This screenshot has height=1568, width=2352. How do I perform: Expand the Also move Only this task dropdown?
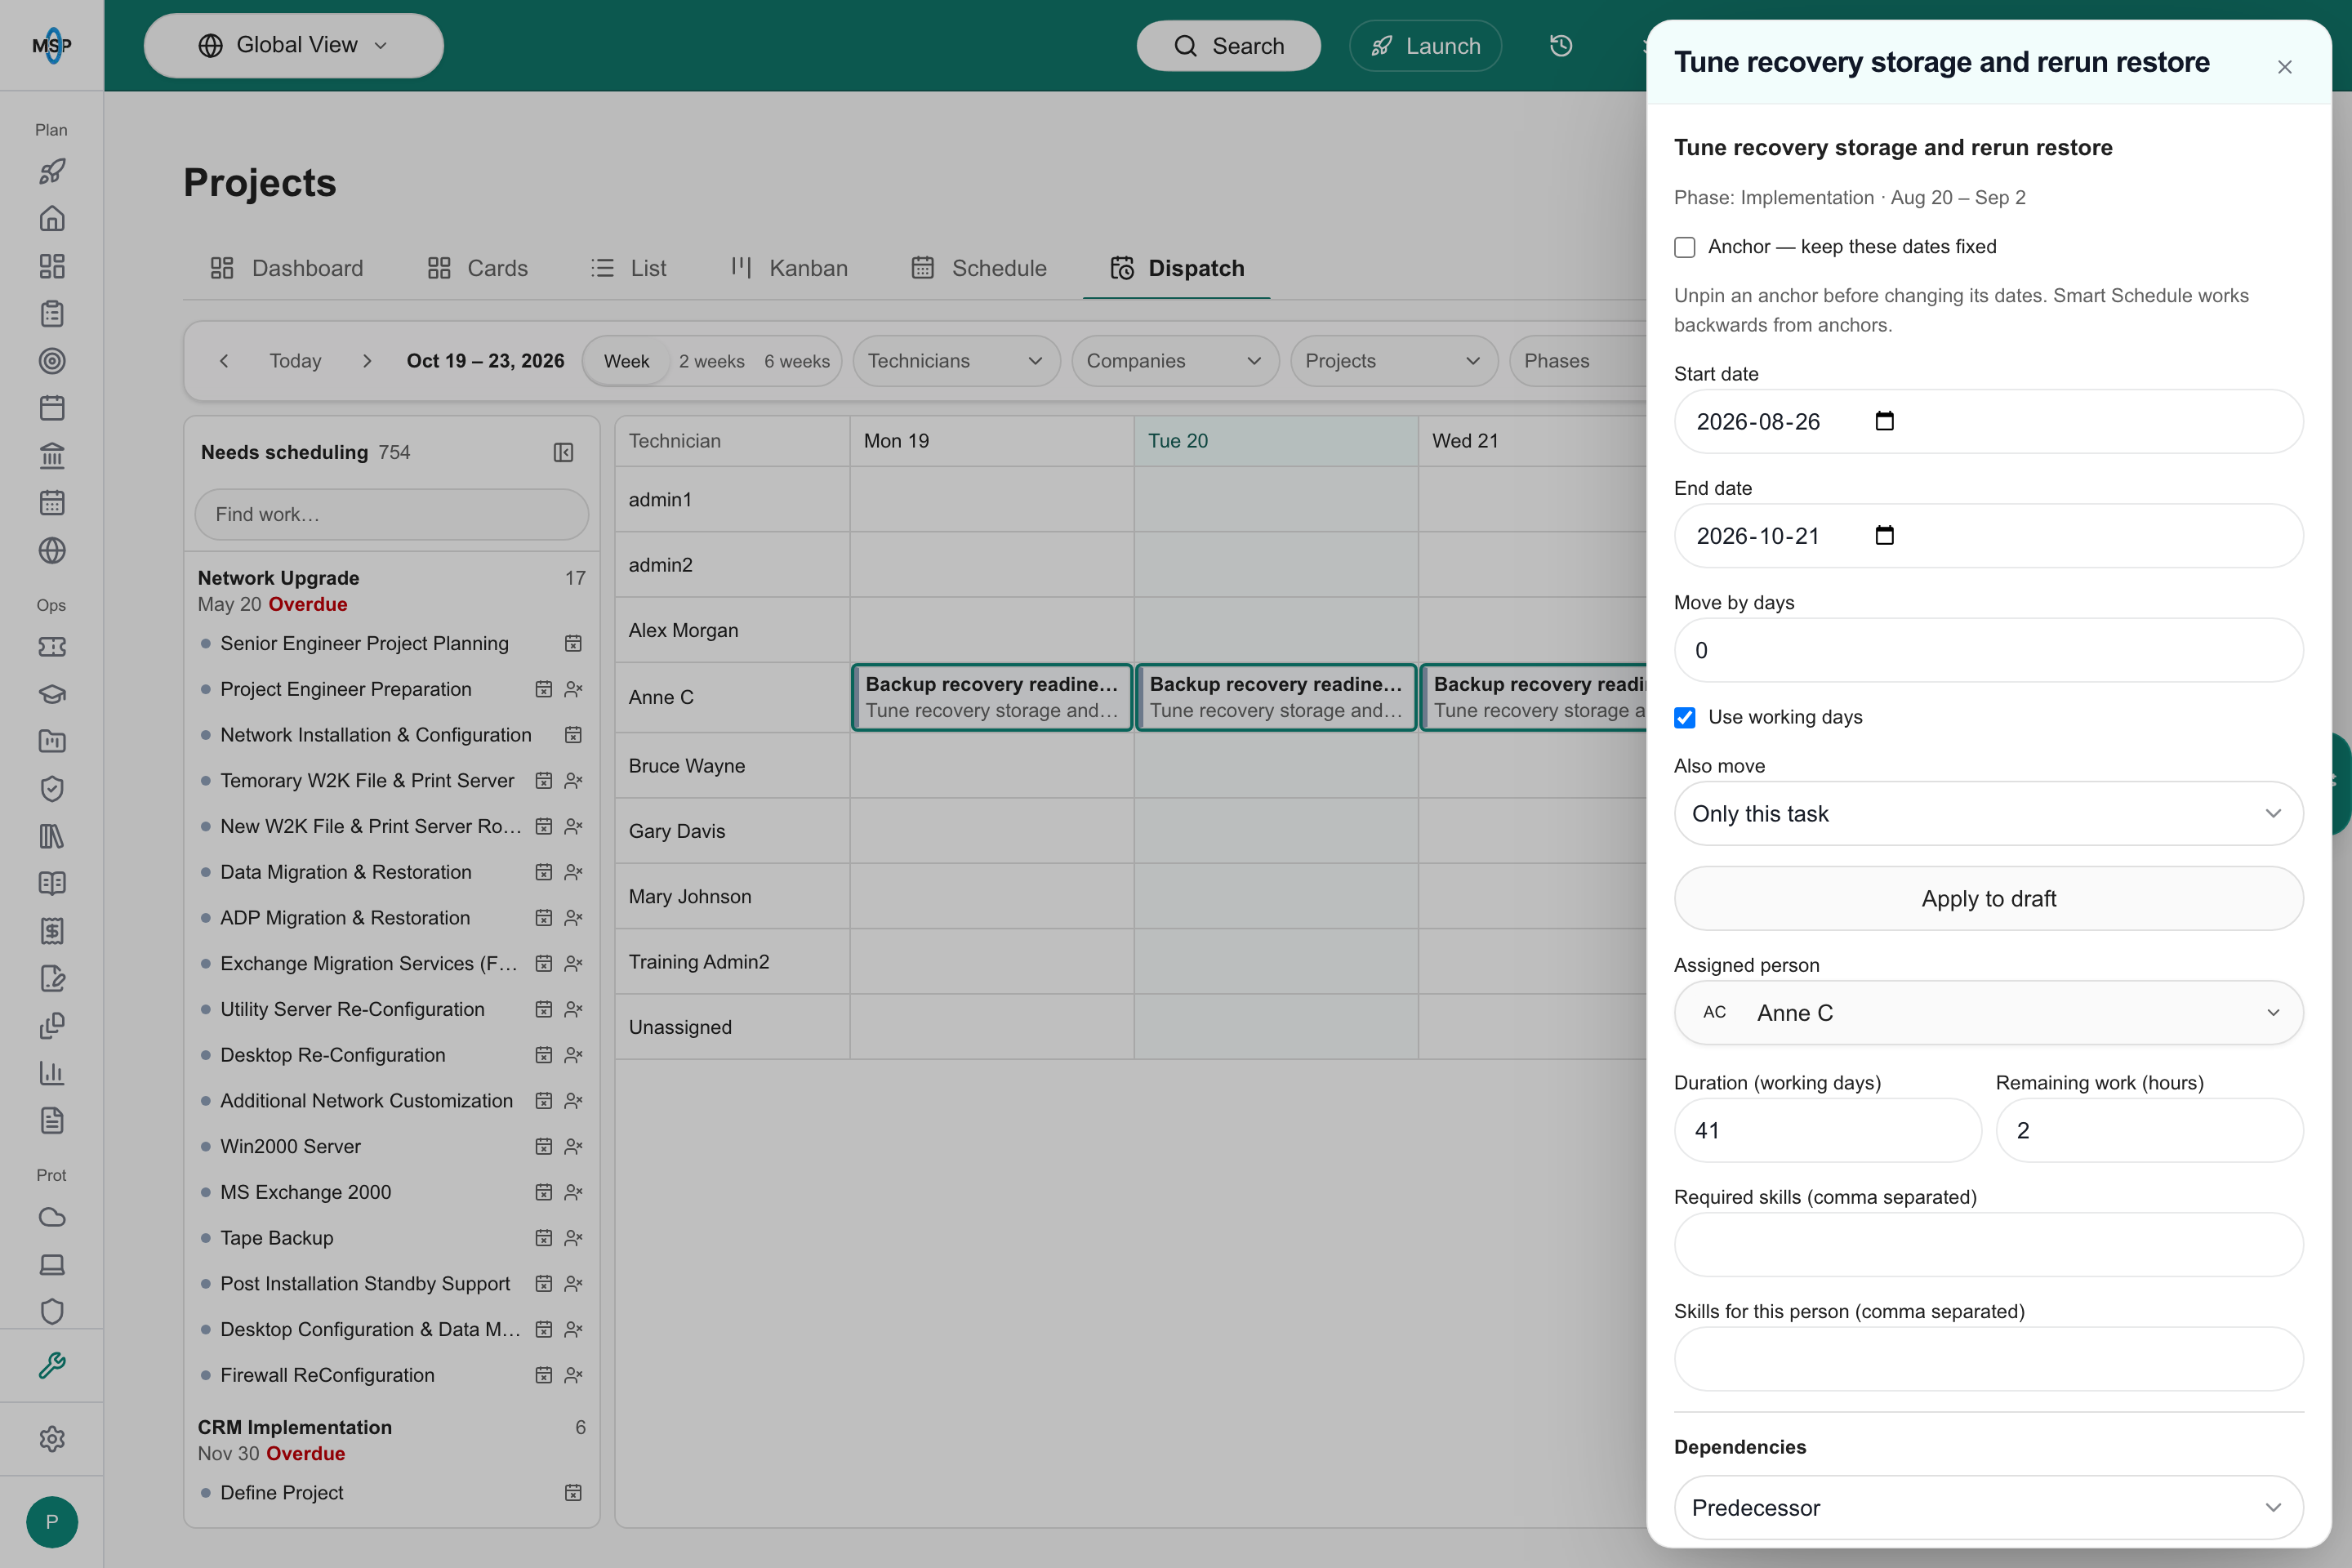(x=1988, y=813)
